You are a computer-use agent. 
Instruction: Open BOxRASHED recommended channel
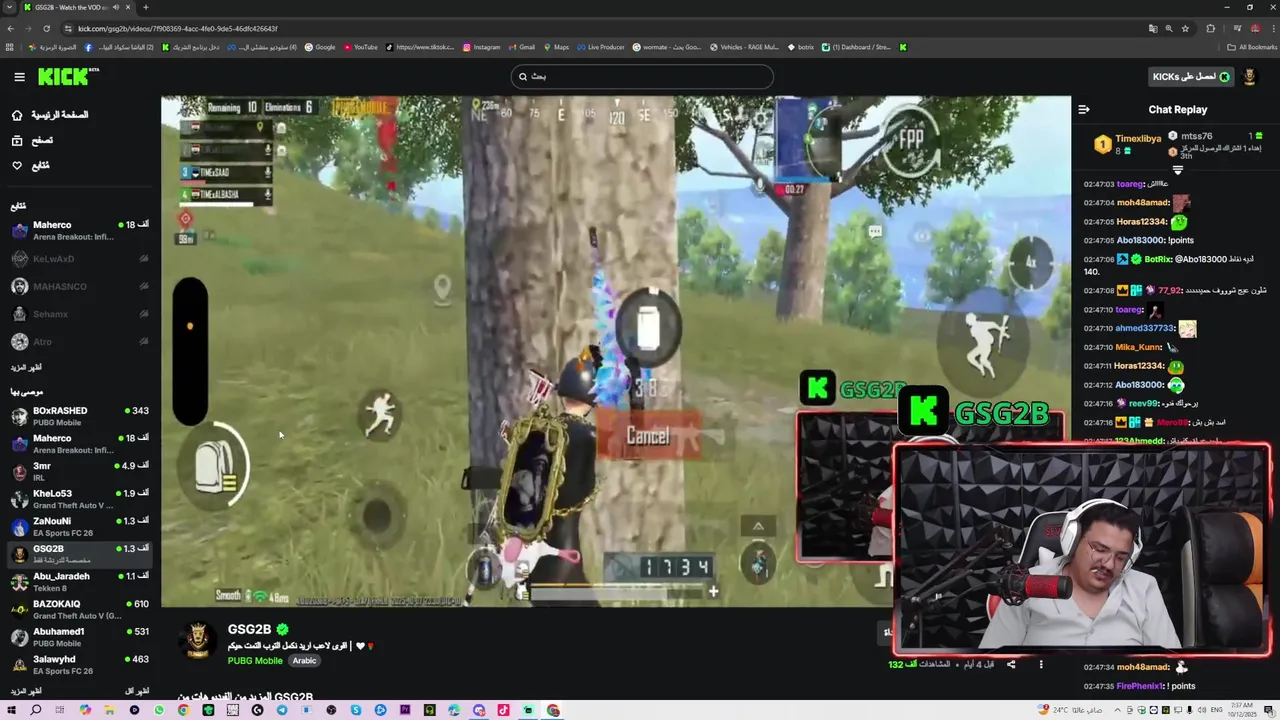pyautogui.click(x=80, y=416)
